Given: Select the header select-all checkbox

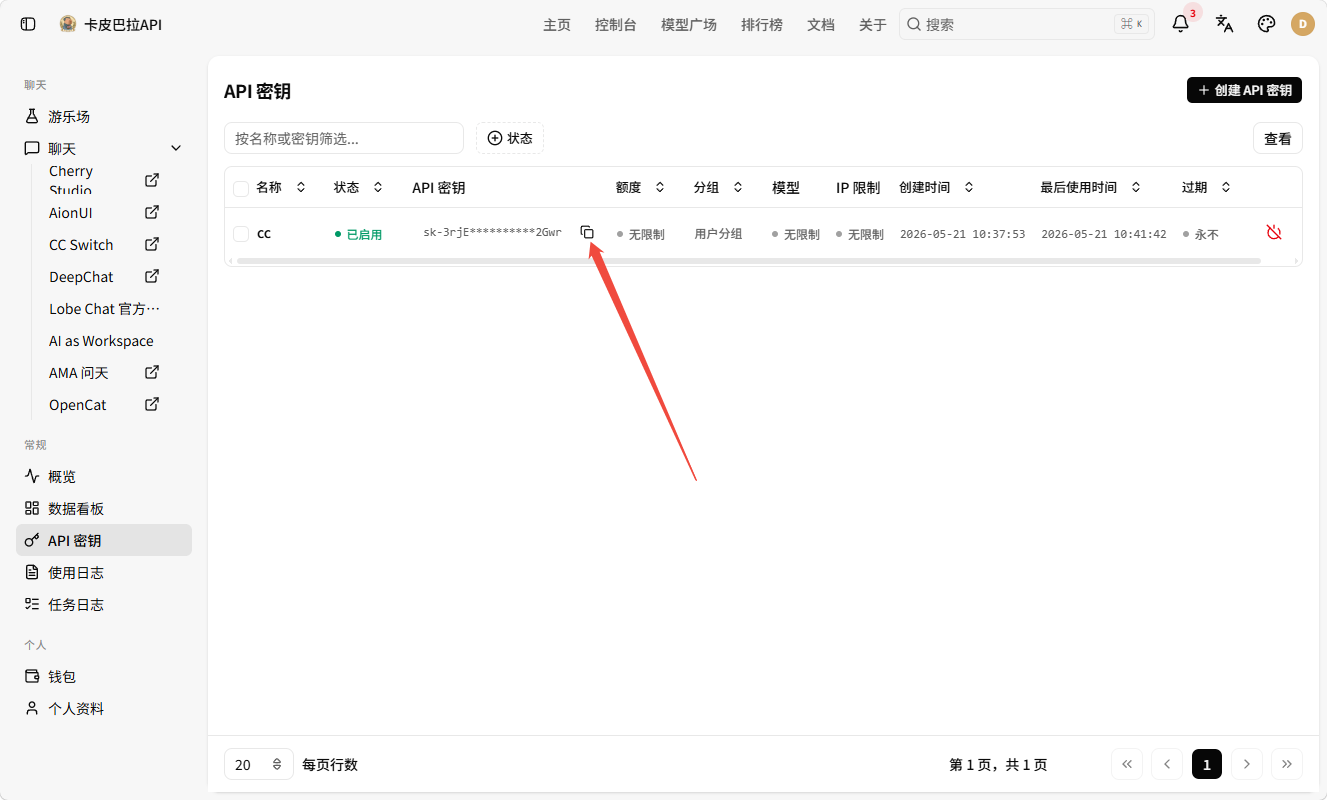Looking at the screenshot, I should [x=241, y=188].
